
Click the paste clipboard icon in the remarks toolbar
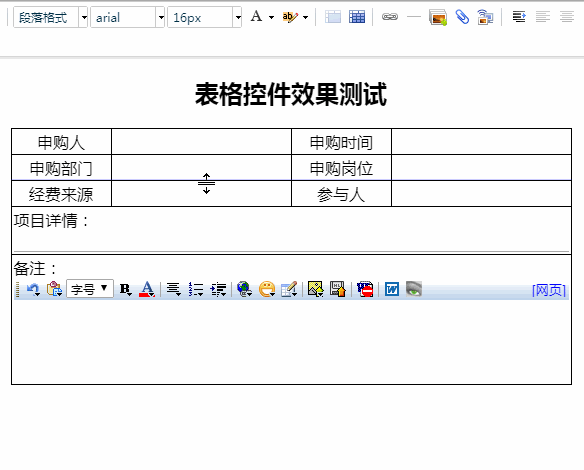pyautogui.click(x=54, y=289)
